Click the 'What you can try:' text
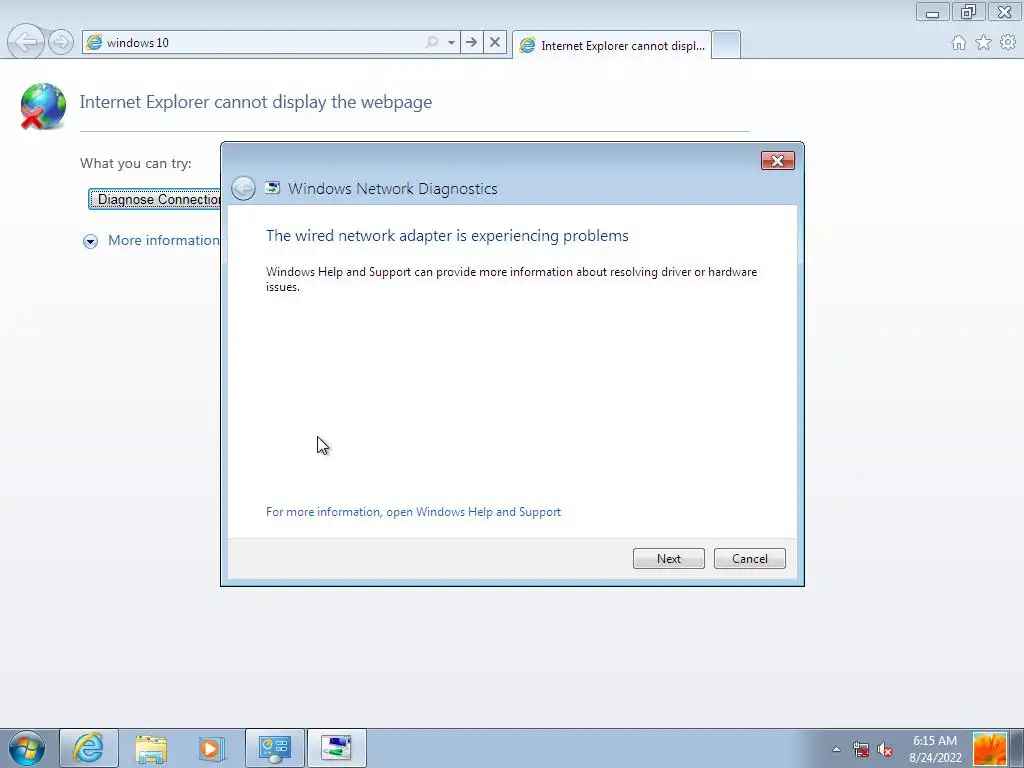The width and height of the screenshot is (1024, 768). click(x=136, y=163)
